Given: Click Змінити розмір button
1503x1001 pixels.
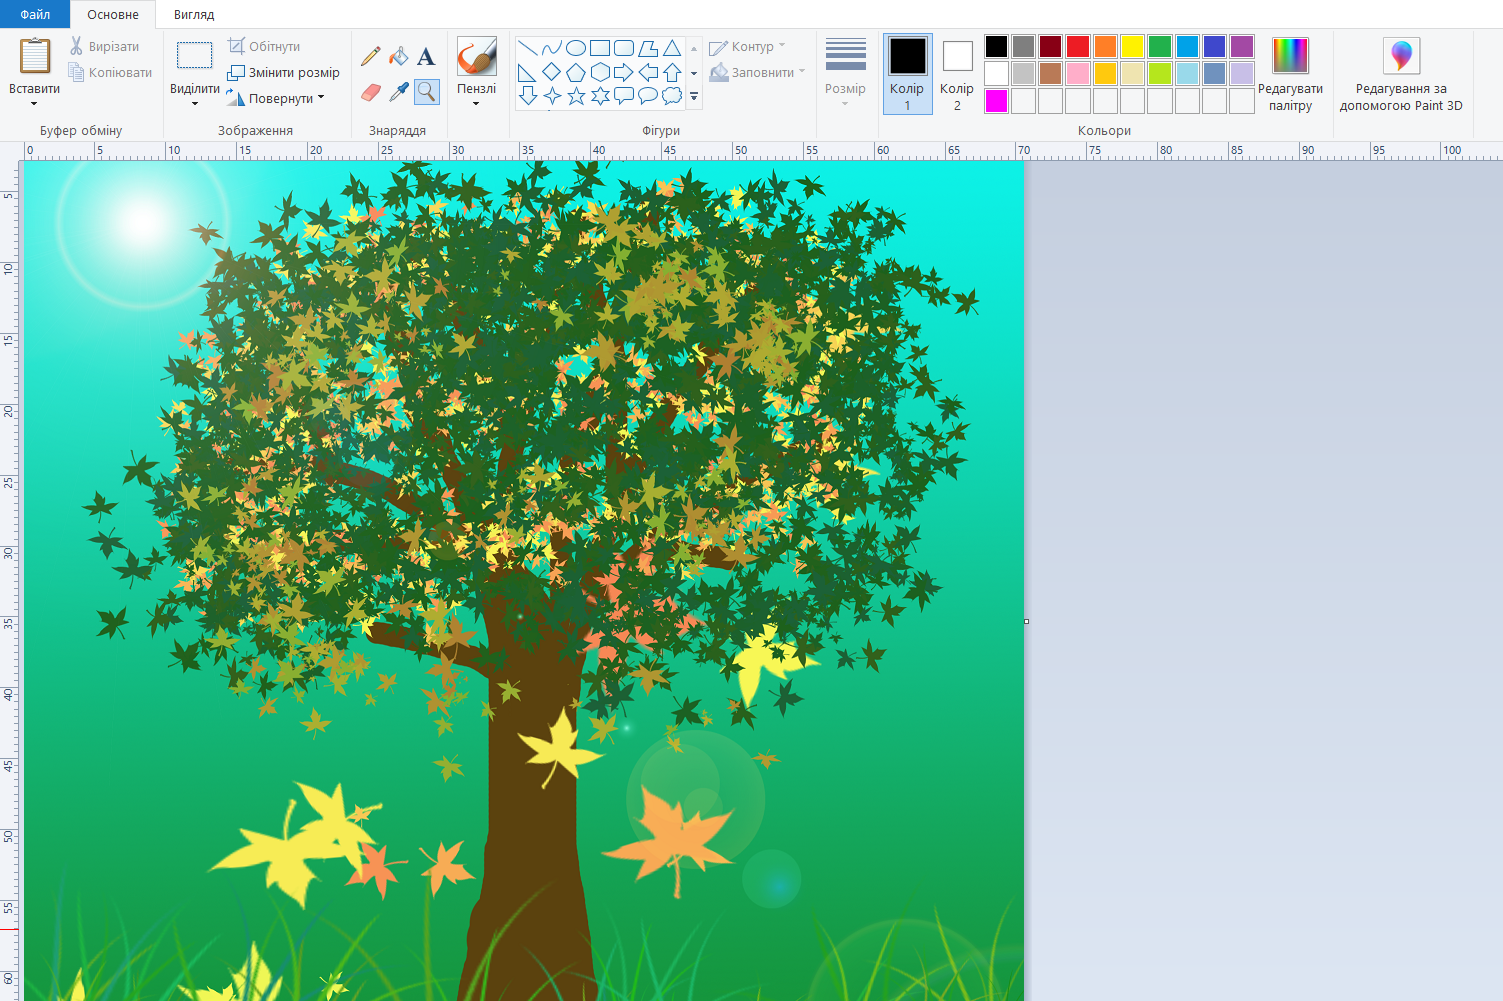Looking at the screenshot, I should [x=284, y=72].
